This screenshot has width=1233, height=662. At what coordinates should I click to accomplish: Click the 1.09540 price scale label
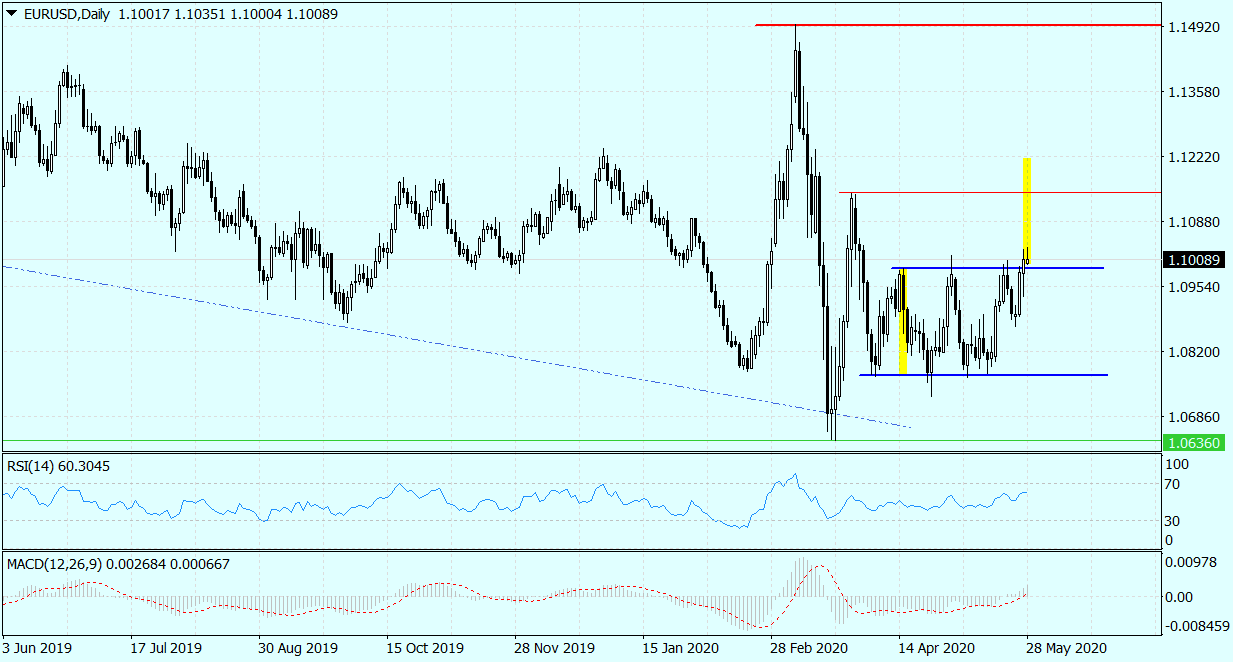[x=1193, y=287]
